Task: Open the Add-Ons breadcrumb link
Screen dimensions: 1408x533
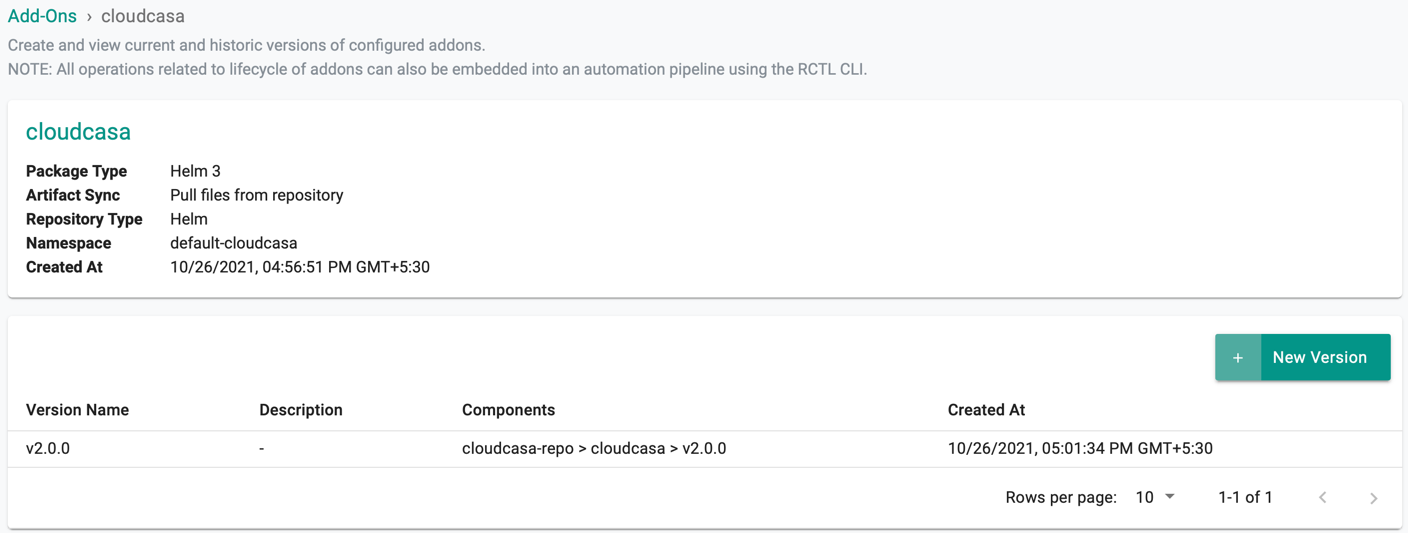Action: tap(42, 16)
